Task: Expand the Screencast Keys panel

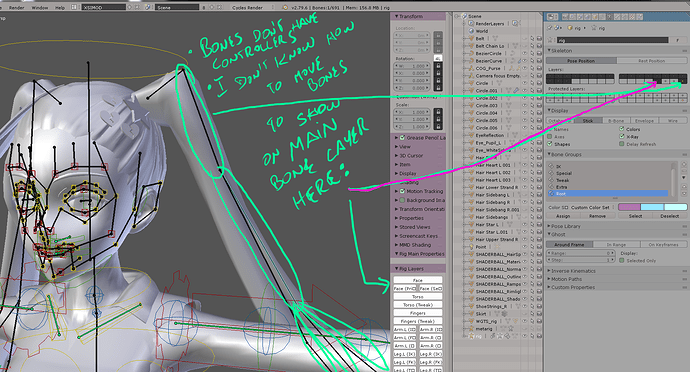Action: (x=415, y=236)
